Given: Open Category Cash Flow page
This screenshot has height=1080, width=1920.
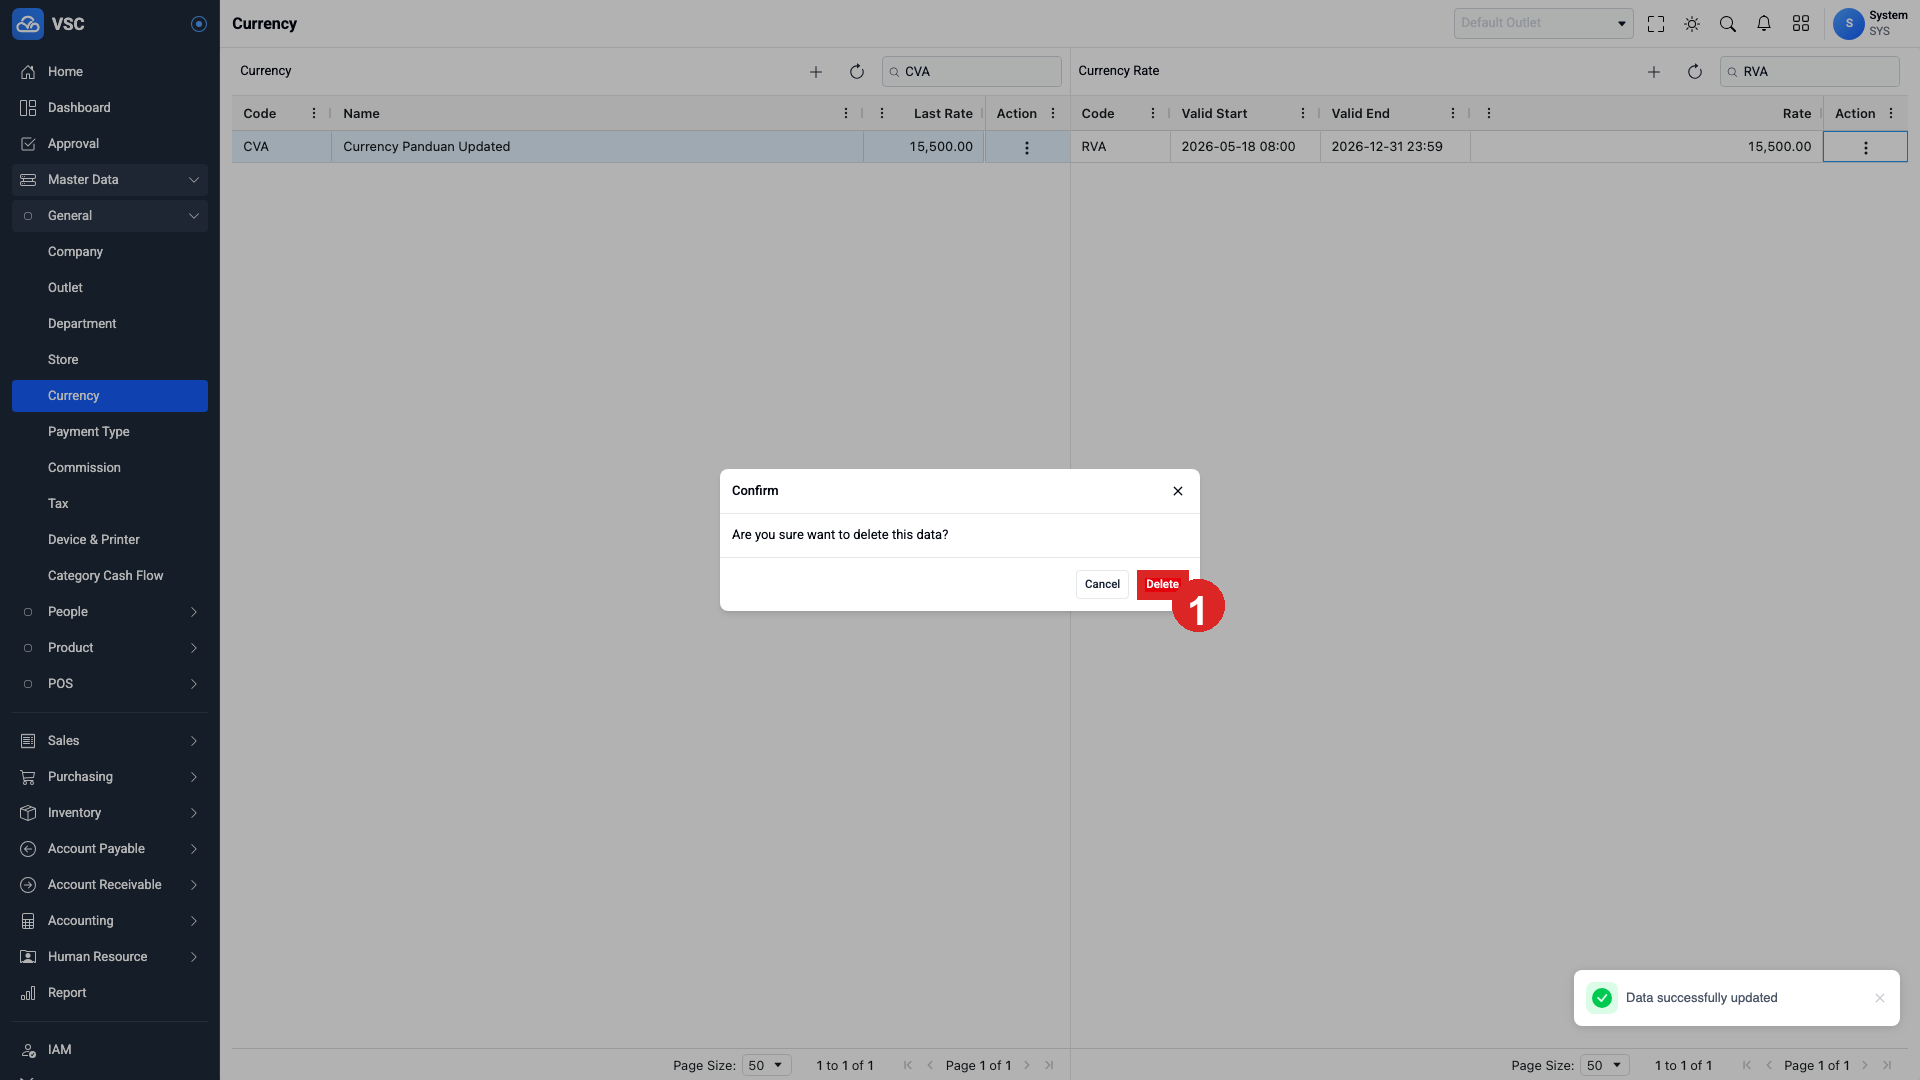Looking at the screenshot, I should [x=110, y=576].
